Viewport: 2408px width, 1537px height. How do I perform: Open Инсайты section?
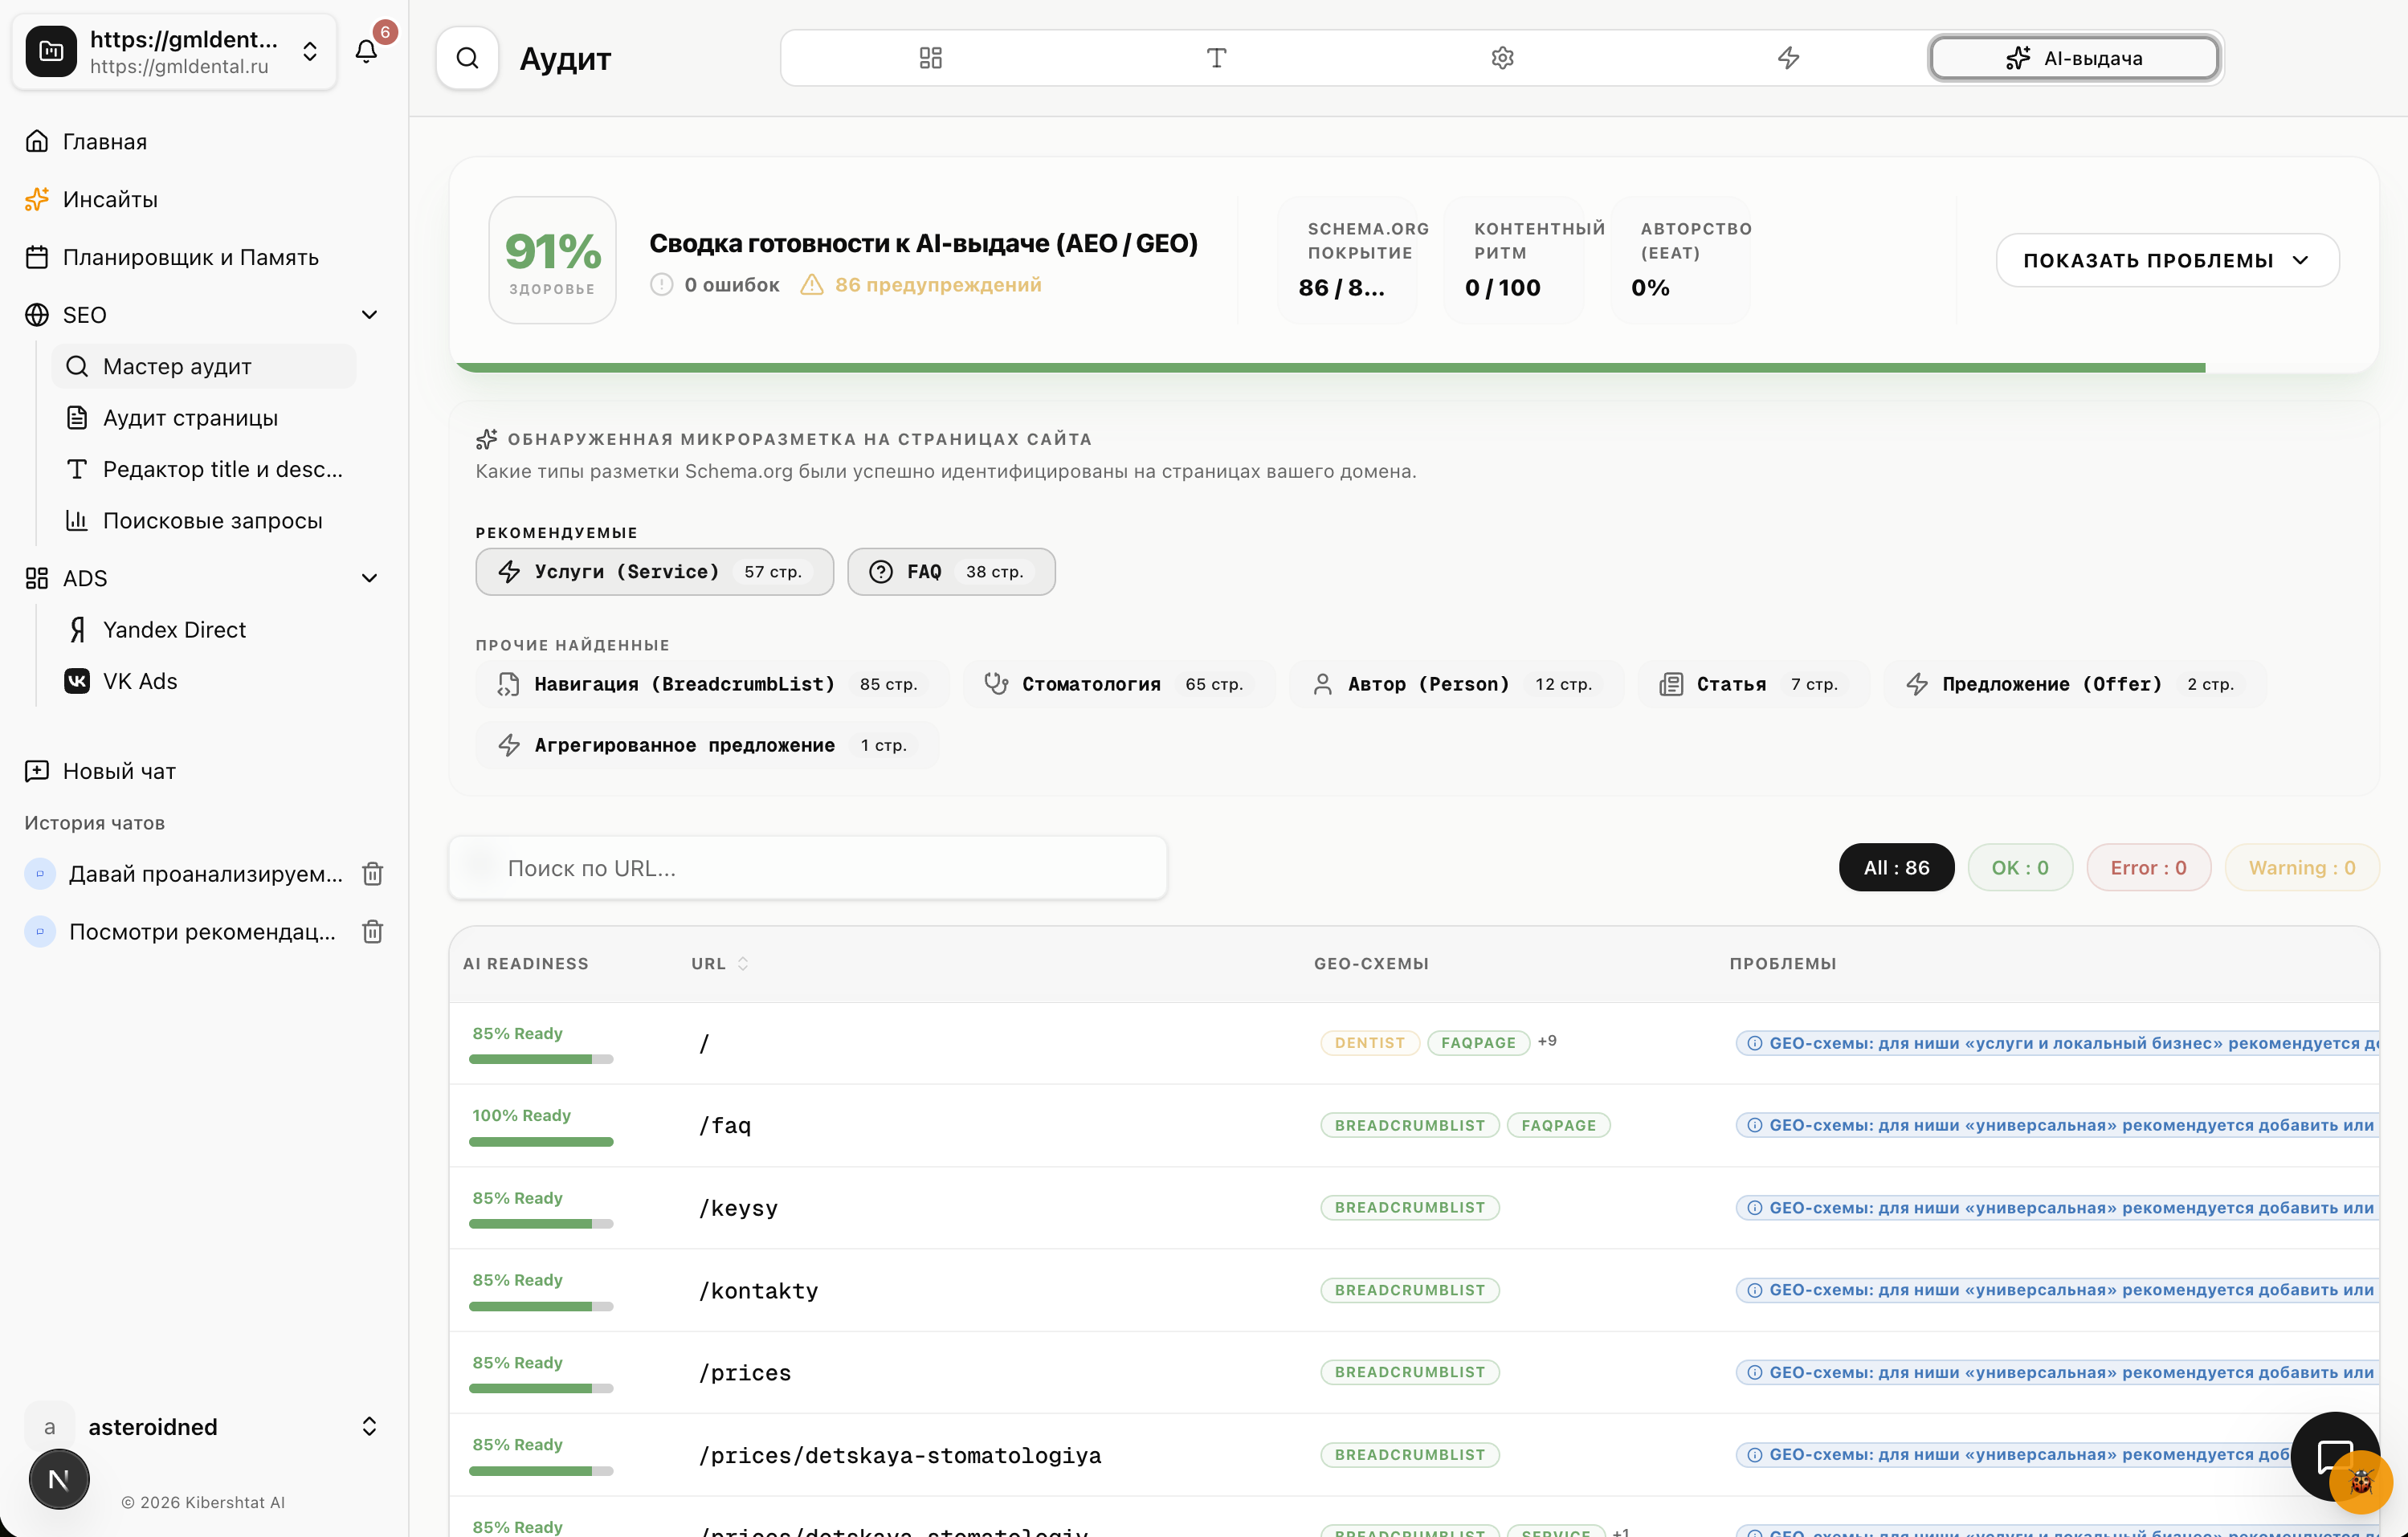click(110, 199)
